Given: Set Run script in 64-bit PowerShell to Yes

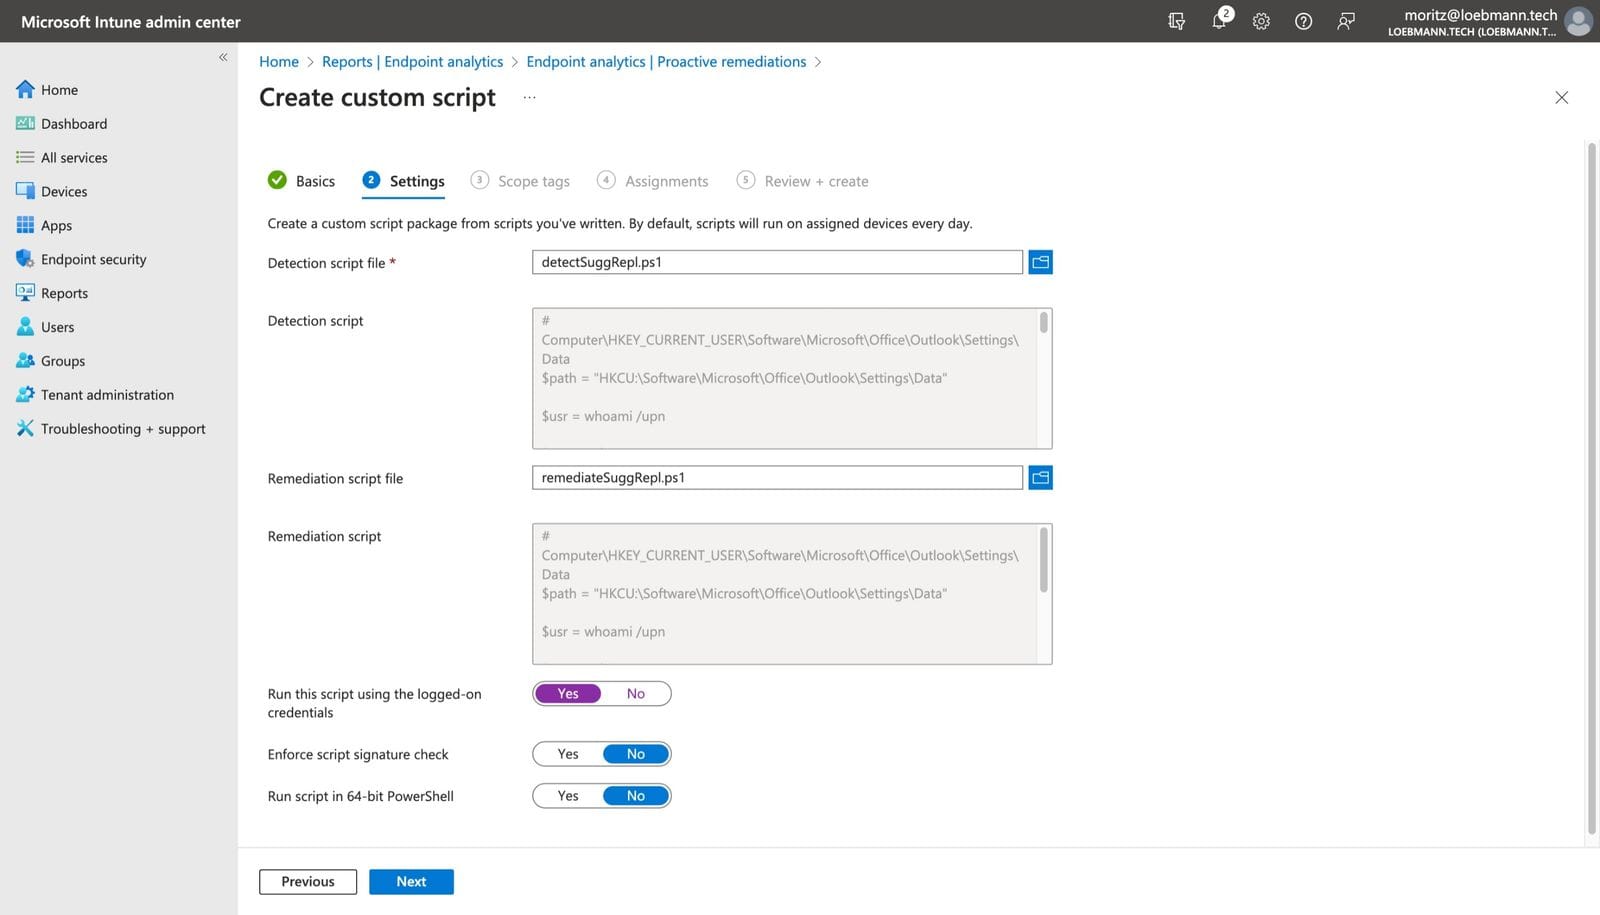Looking at the screenshot, I should 568,797.
